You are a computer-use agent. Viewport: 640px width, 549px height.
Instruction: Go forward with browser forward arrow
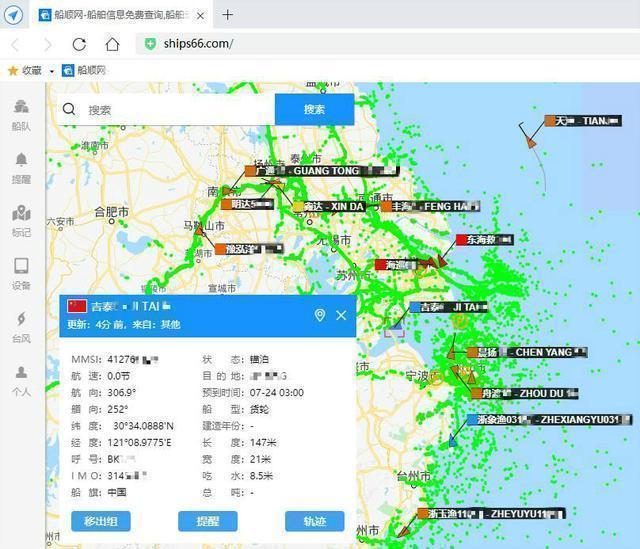click(48, 44)
